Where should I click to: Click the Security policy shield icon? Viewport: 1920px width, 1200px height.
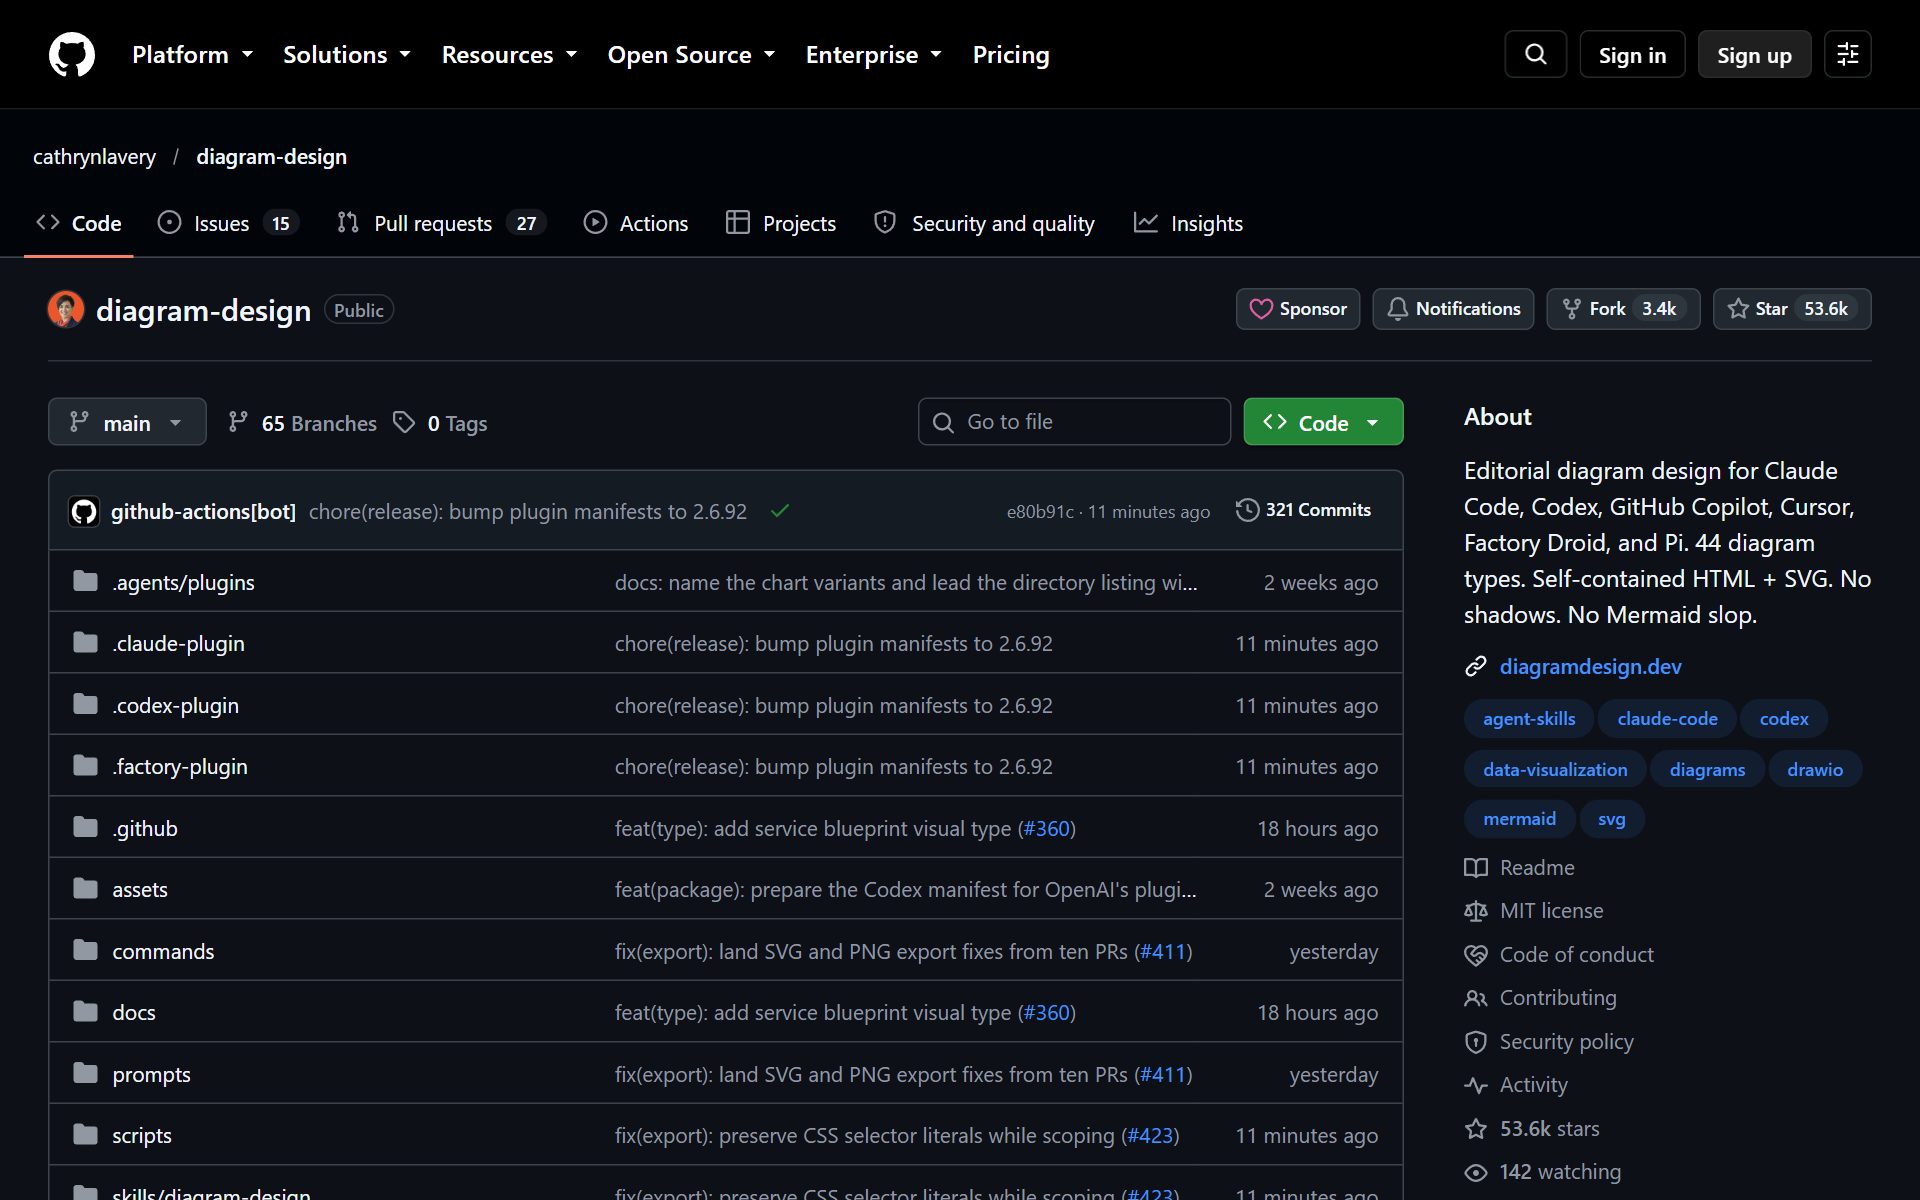(1476, 1042)
